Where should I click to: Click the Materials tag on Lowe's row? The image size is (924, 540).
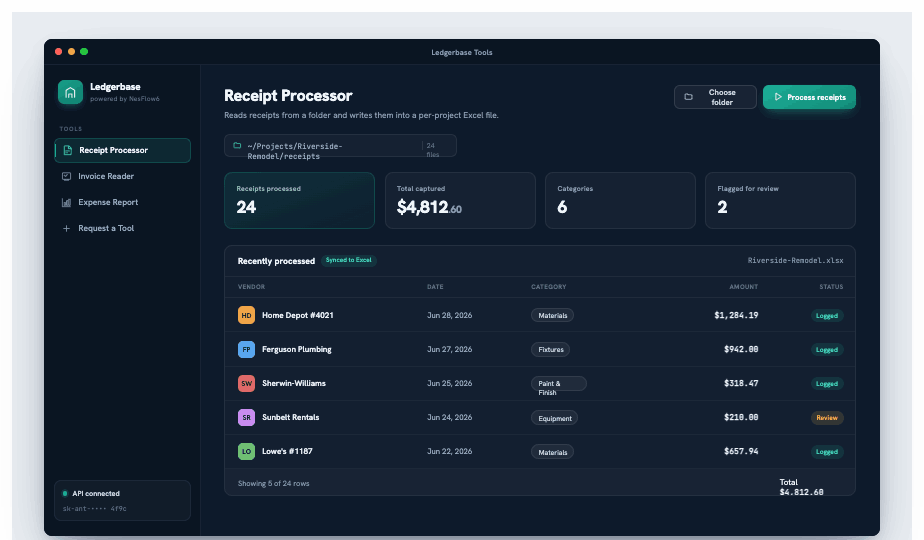coord(553,452)
